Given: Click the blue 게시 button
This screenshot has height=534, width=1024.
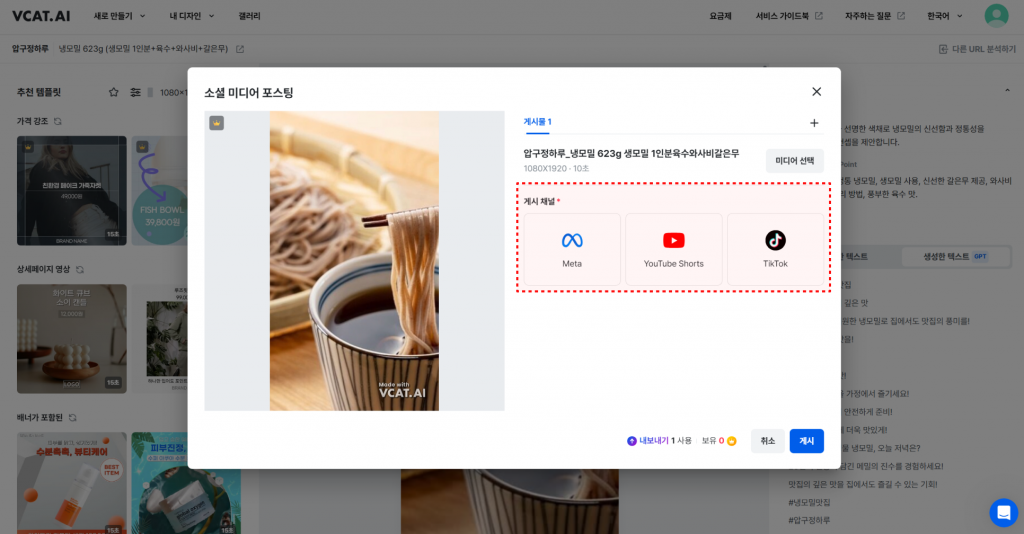Looking at the screenshot, I should click(x=807, y=441).
